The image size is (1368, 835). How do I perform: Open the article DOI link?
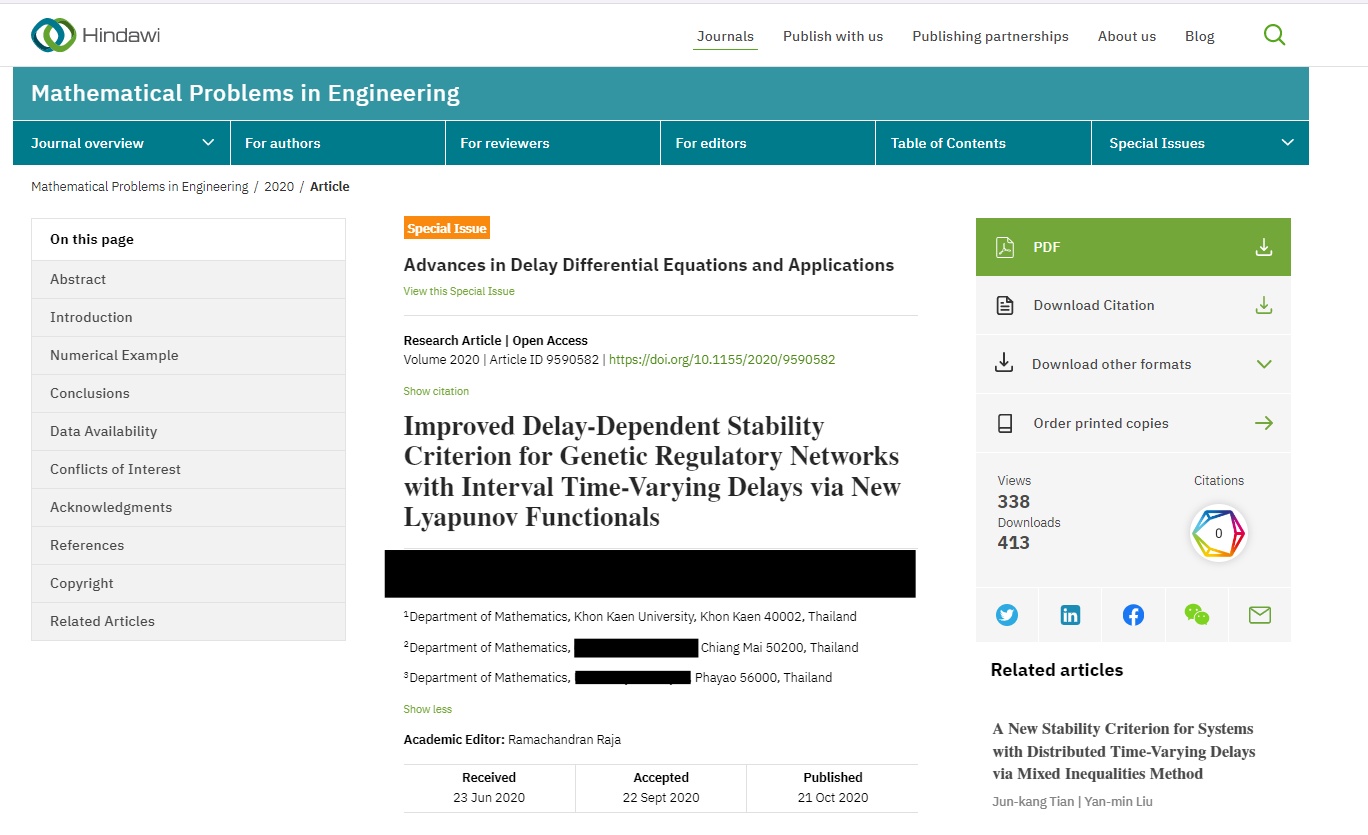coord(721,360)
